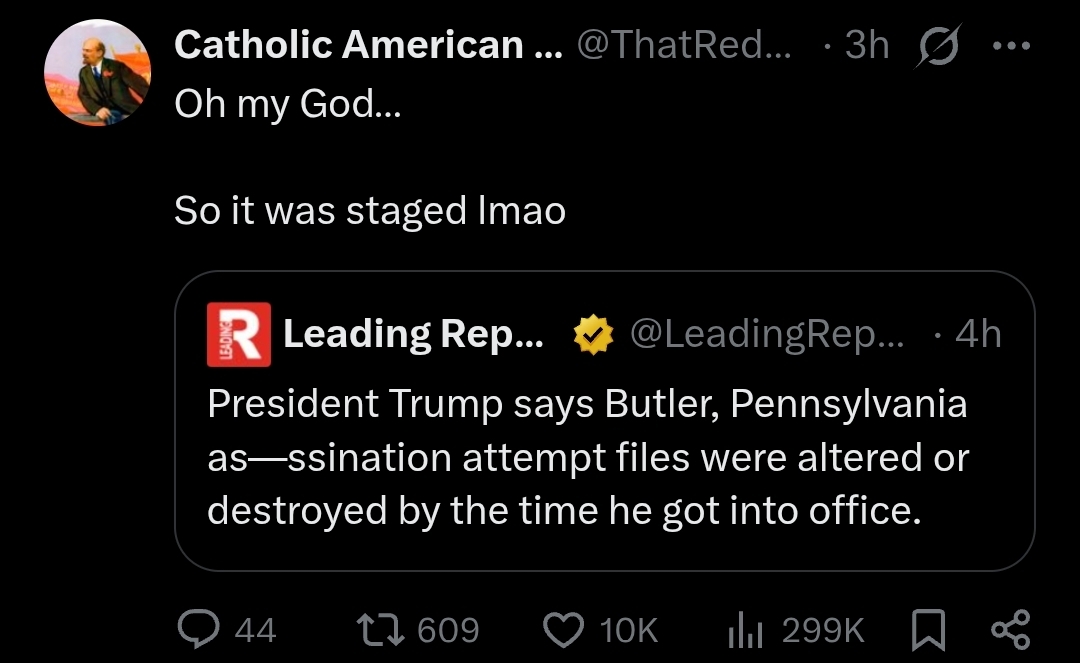Click the 4h timestamp in quoted tweet
The width and height of the screenshot is (1080, 663).
(x=978, y=334)
